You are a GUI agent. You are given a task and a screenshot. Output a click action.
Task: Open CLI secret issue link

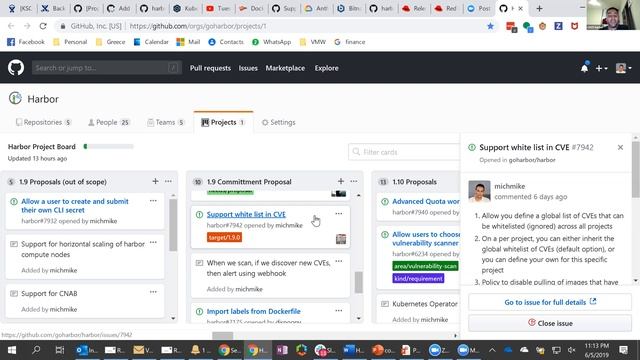coord(75,205)
